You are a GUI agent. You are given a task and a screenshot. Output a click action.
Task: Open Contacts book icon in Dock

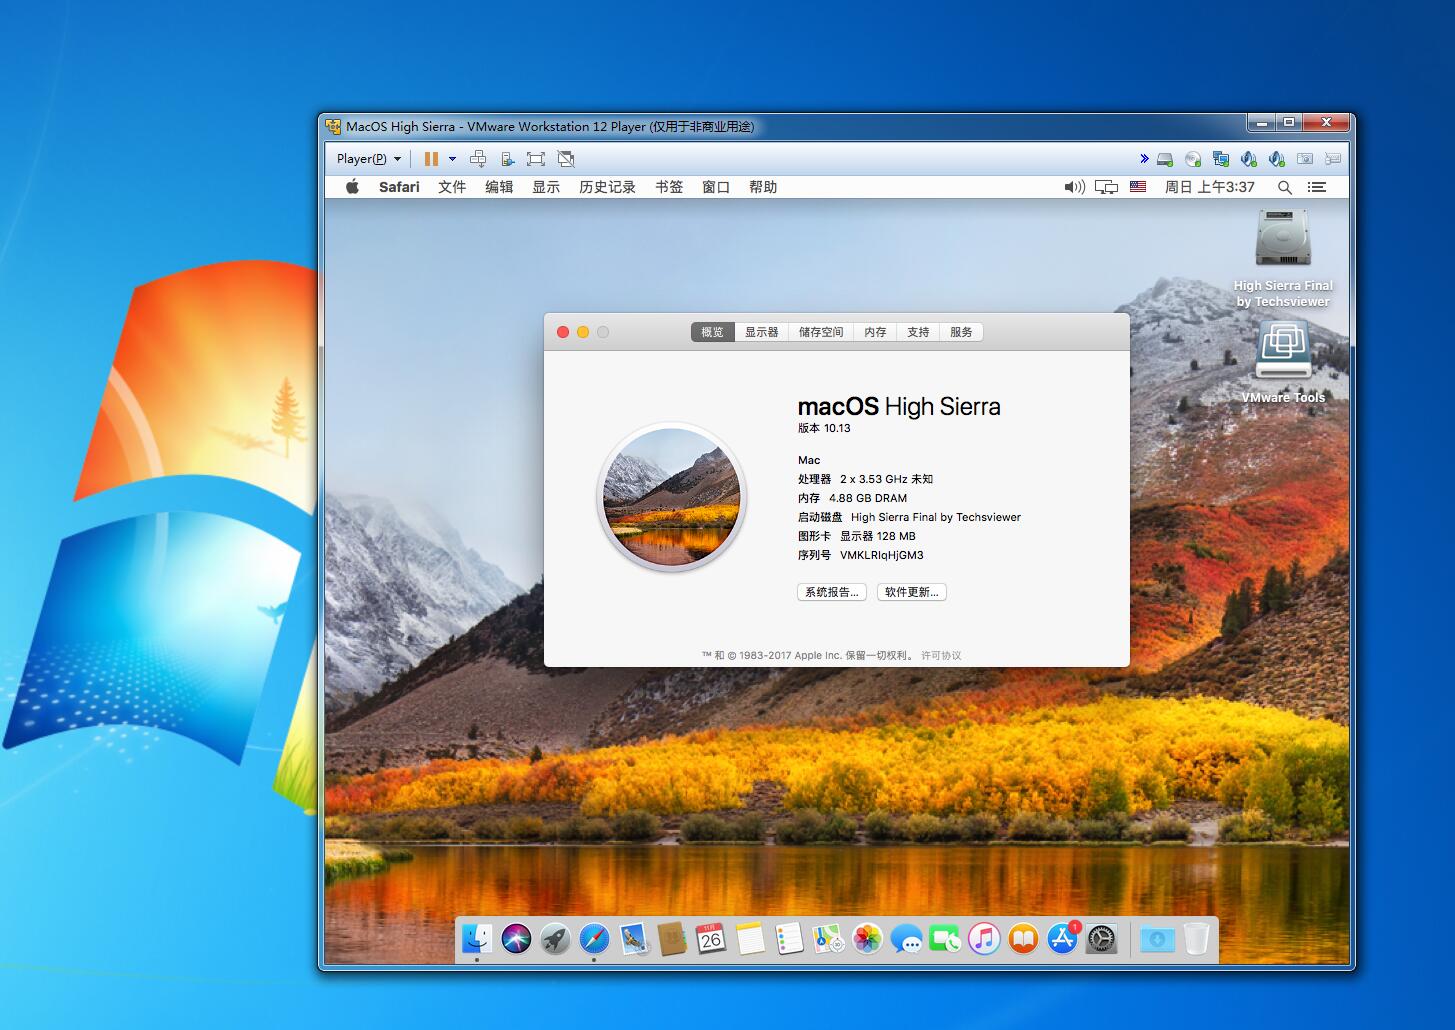tap(672, 938)
